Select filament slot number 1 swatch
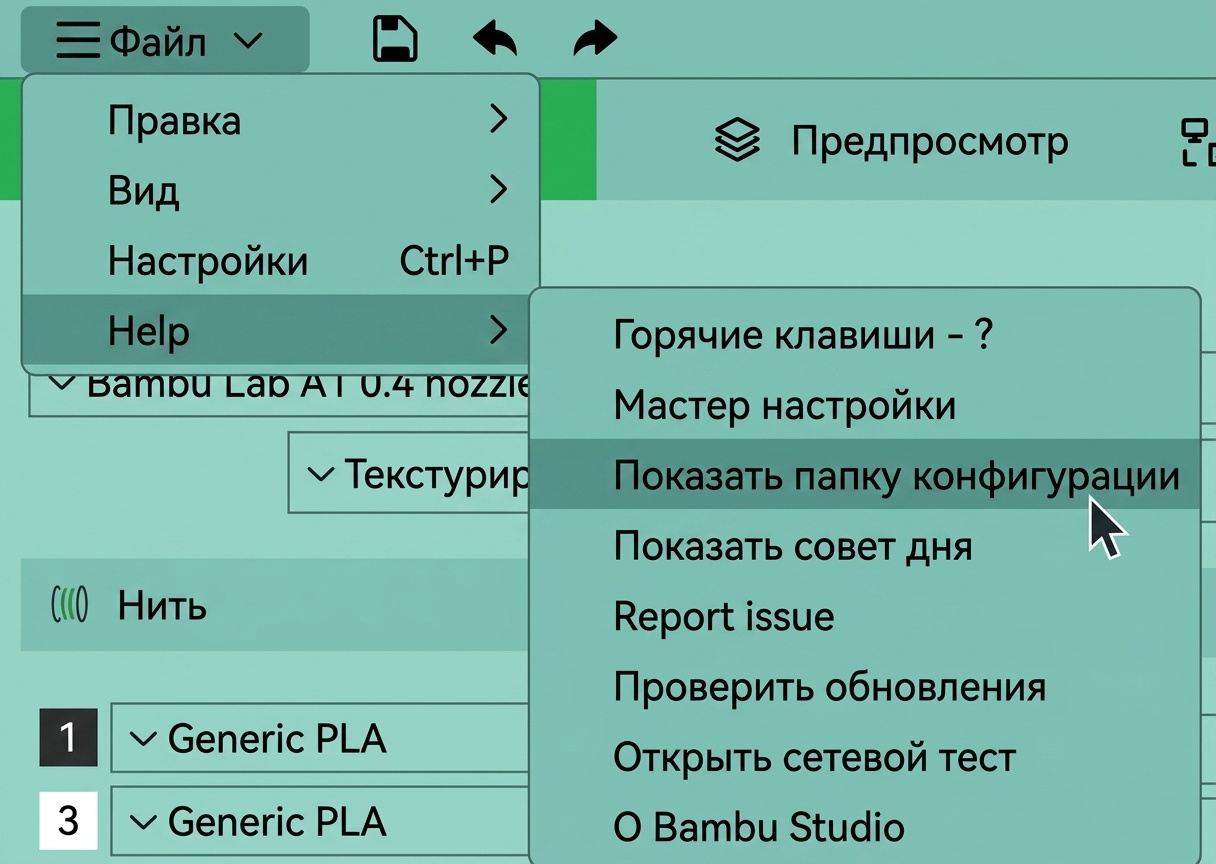Viewport: 1216px width, 864px height. [68, 738]
